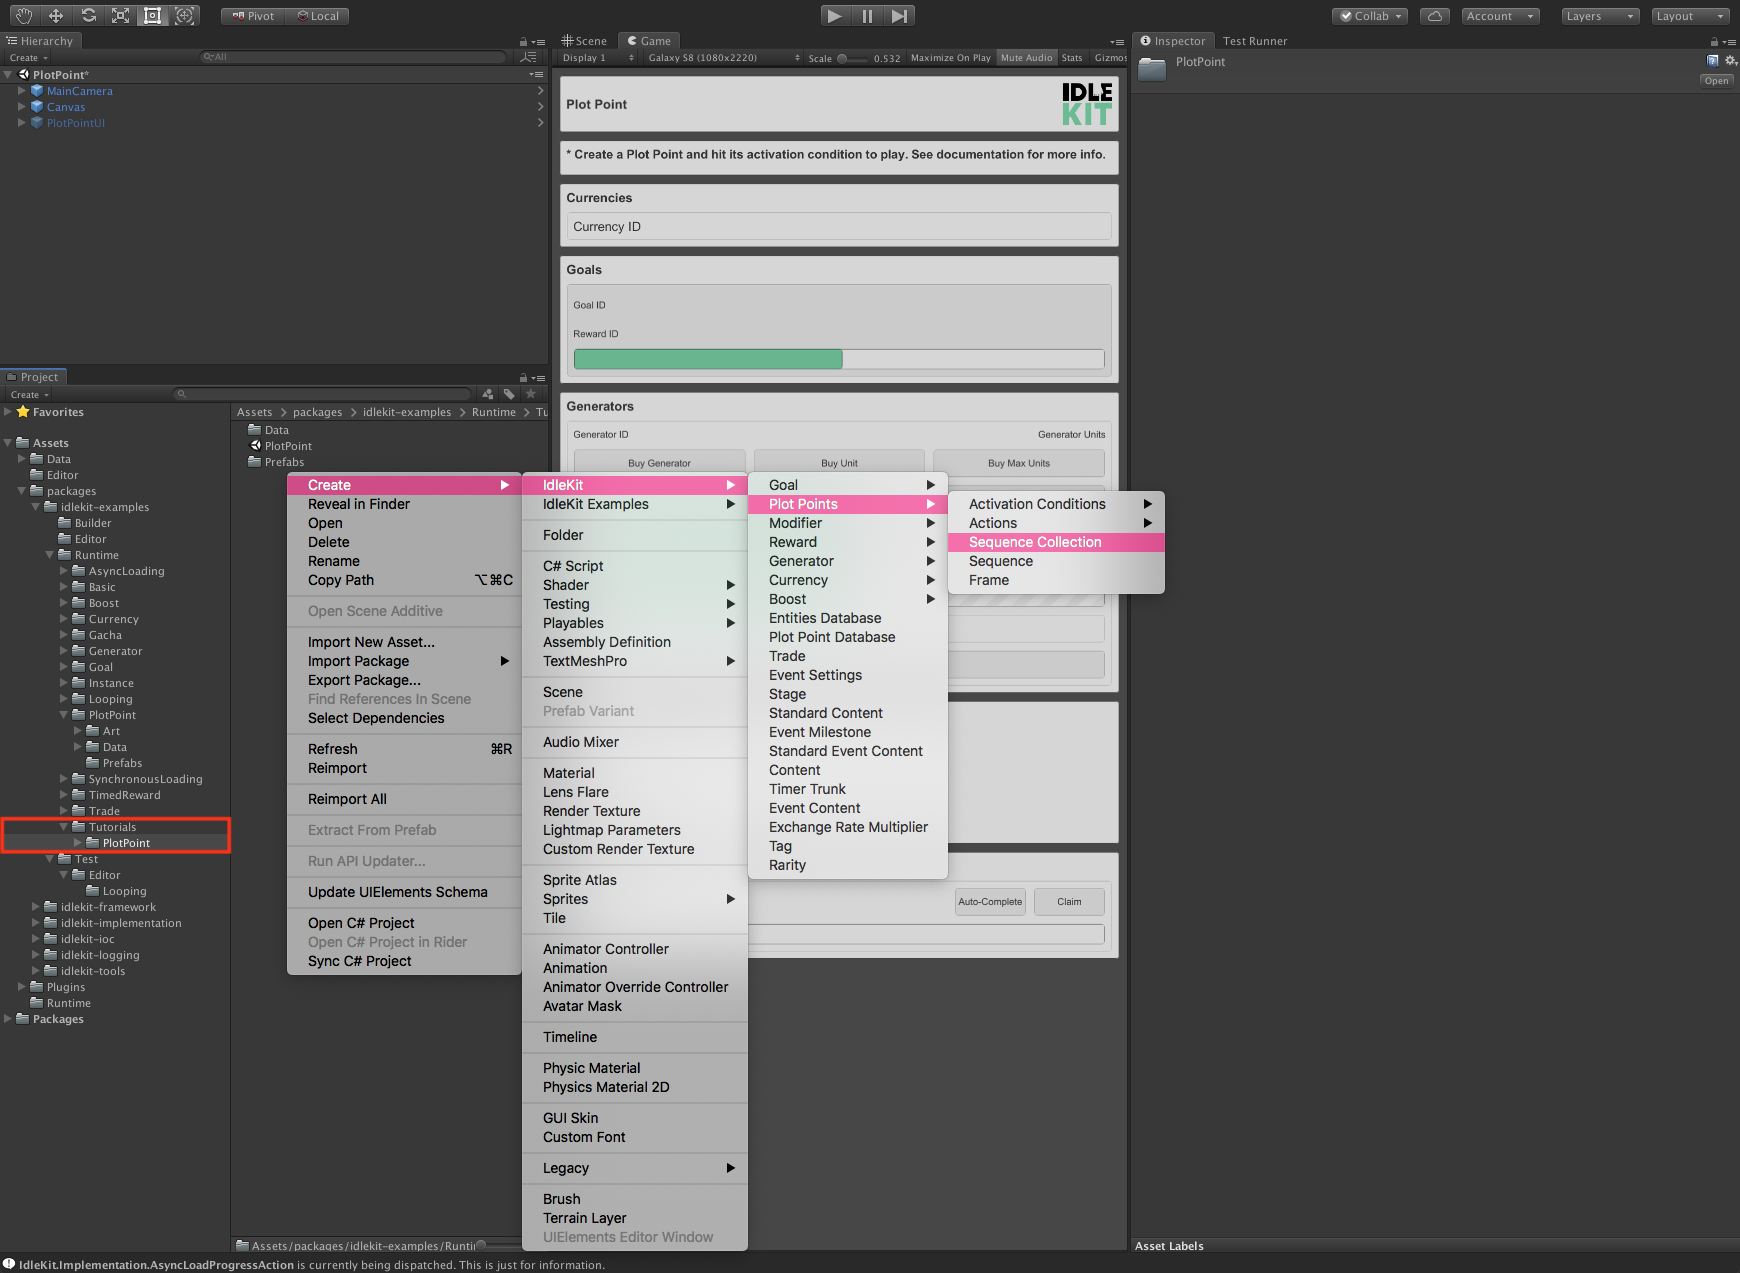Click the Currency ID input field

point(838,226)
